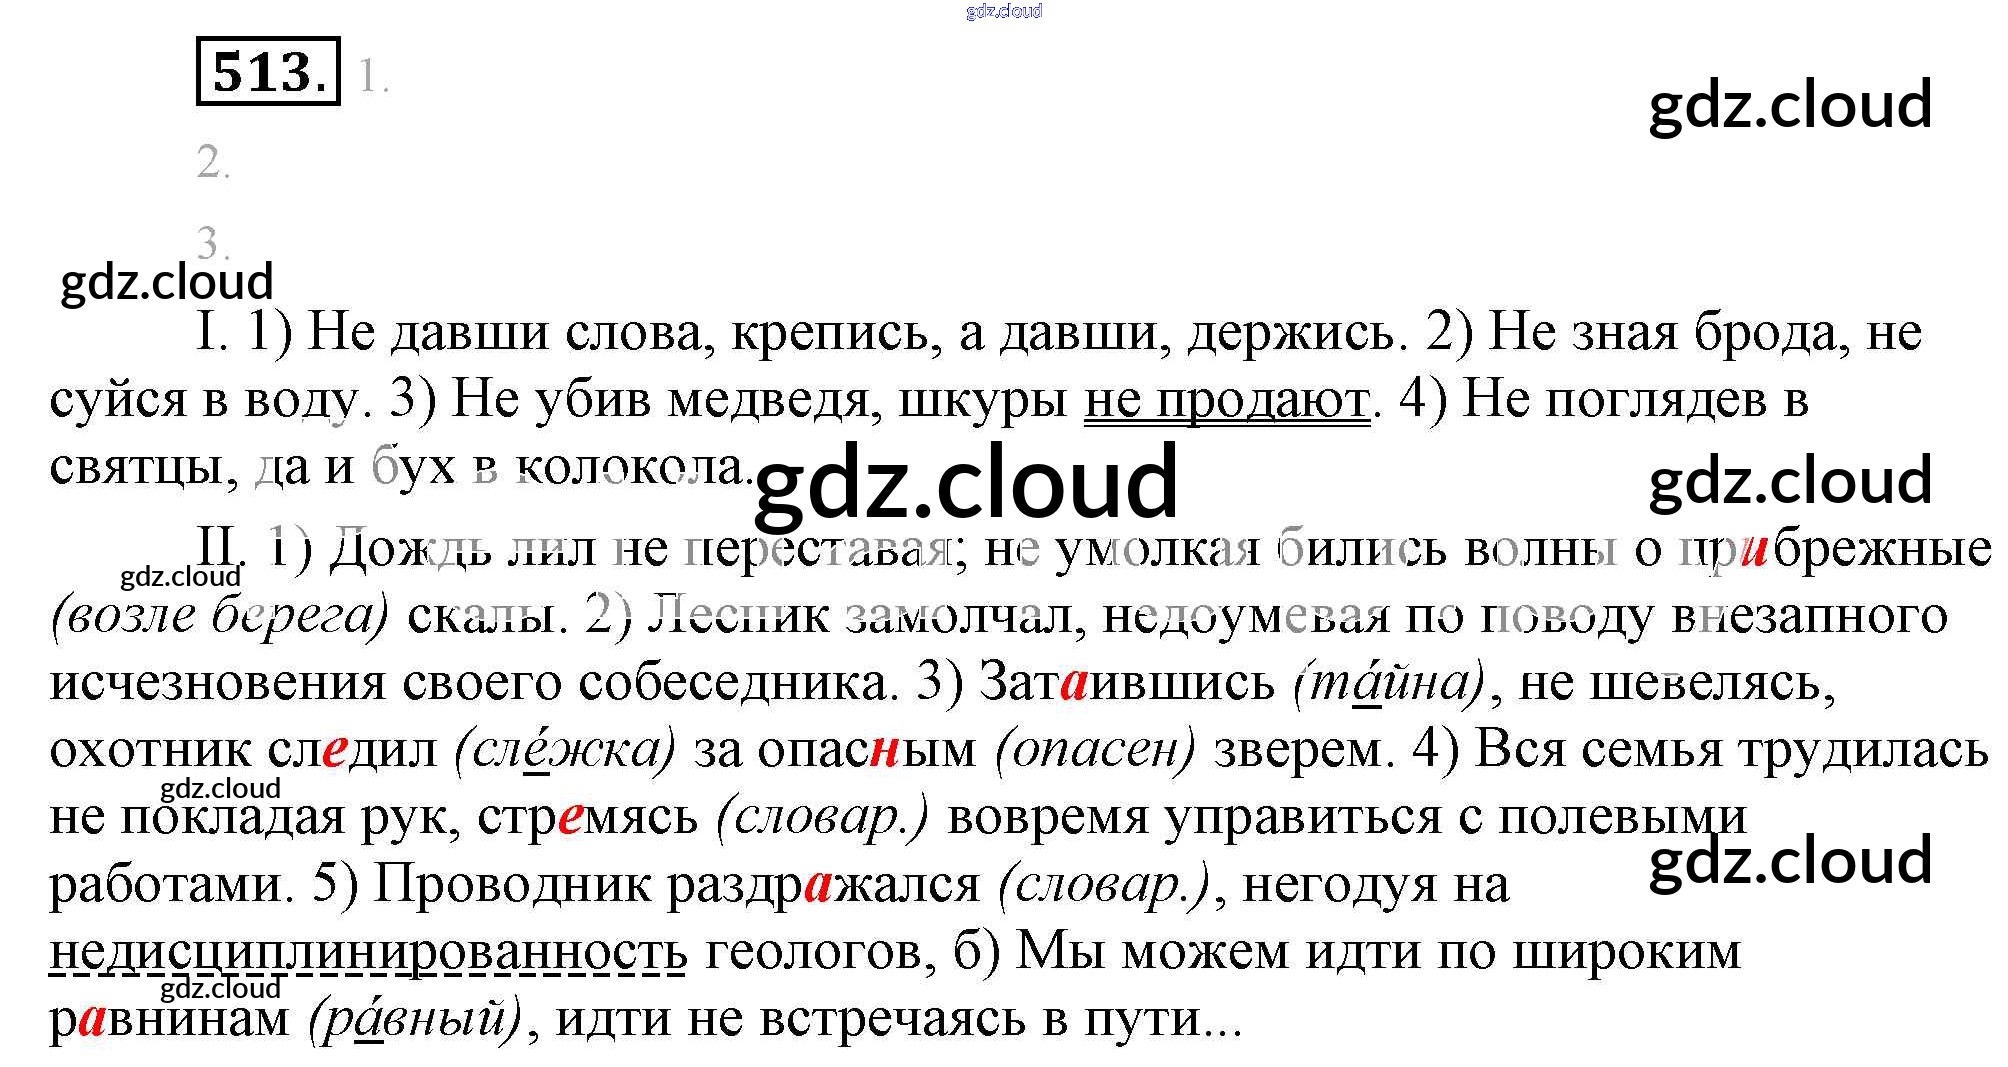2008x1067 pixels.
Task: Click the italic check word "(та́йна)"
Action: [x=1390, y=683]
